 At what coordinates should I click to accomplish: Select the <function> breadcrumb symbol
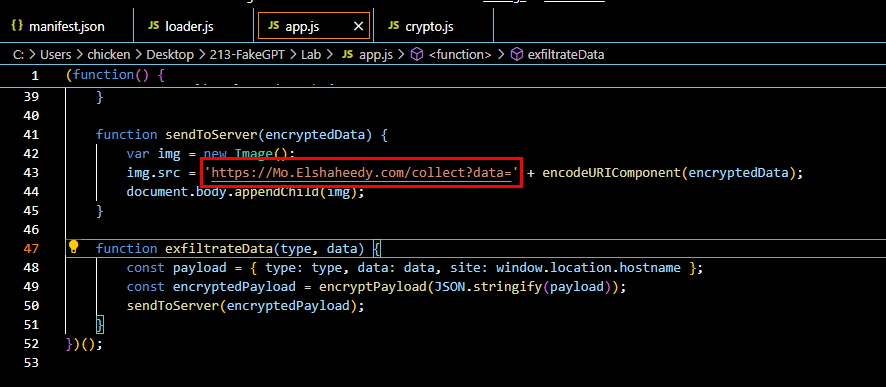(x=460, y=55)
